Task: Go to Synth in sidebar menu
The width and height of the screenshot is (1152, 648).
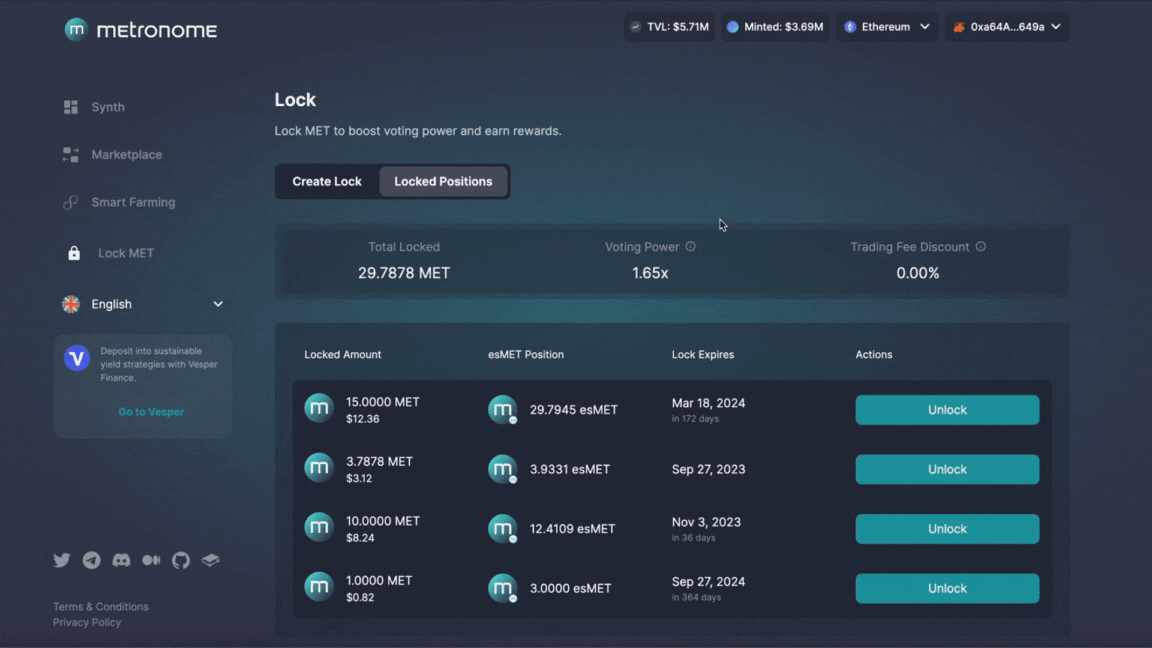Action: coord(108,107)
